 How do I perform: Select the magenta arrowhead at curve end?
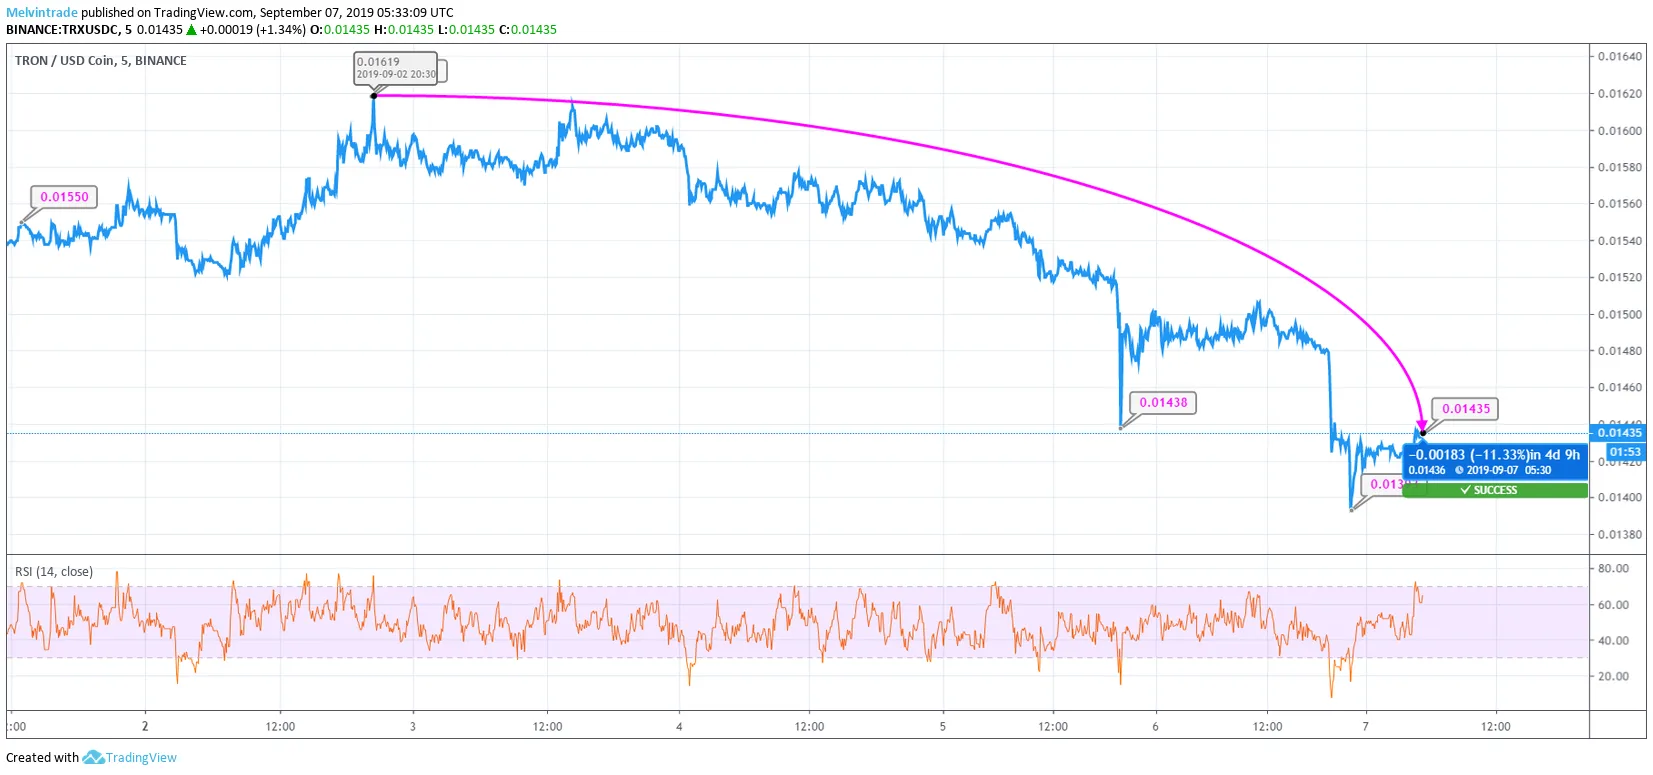click(1421, 424)
